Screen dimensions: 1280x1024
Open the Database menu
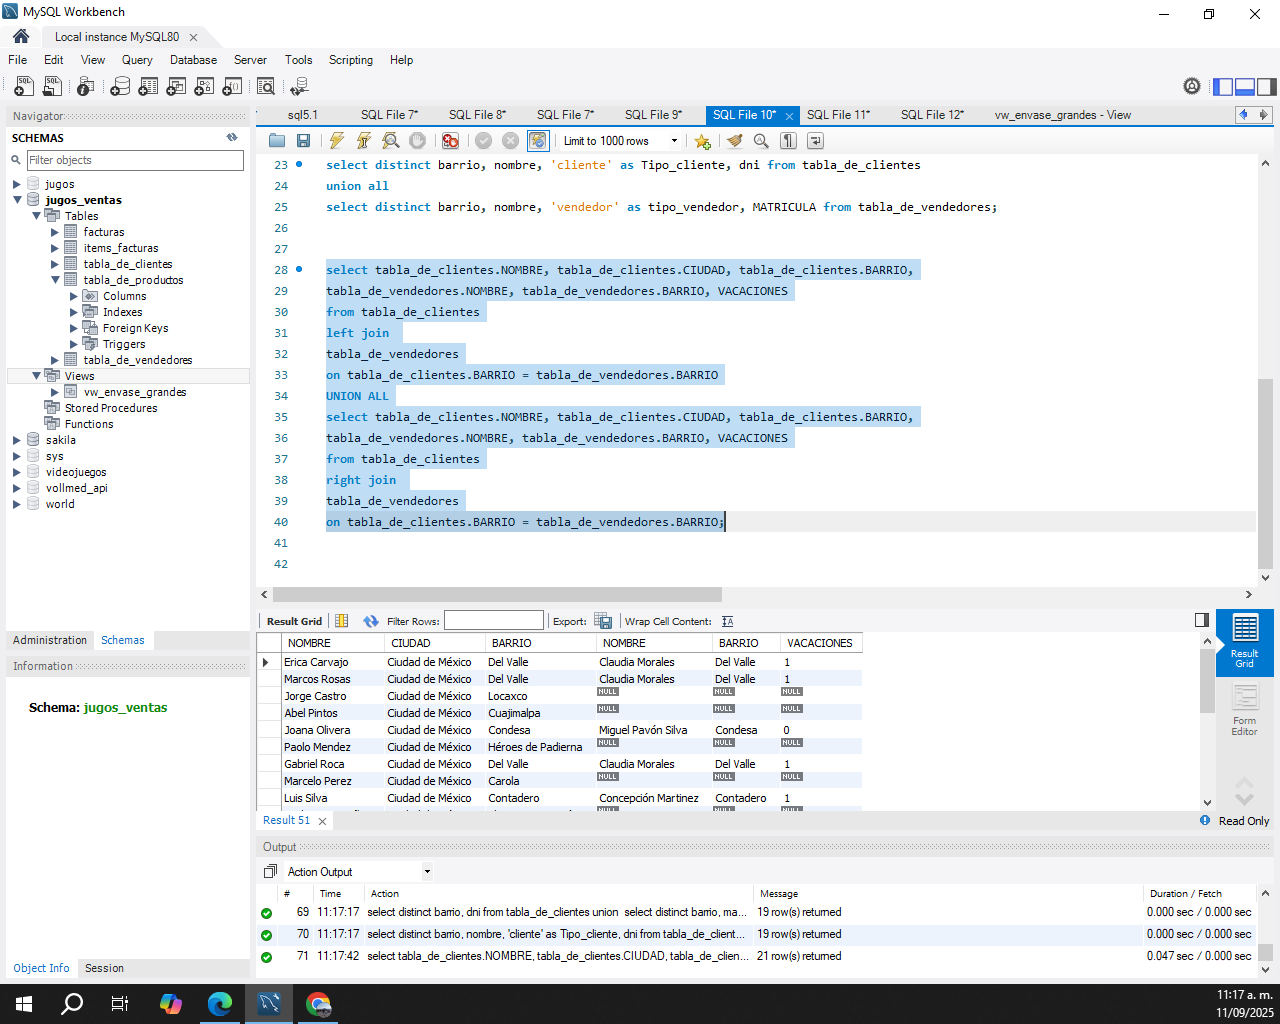click(193, 60)
